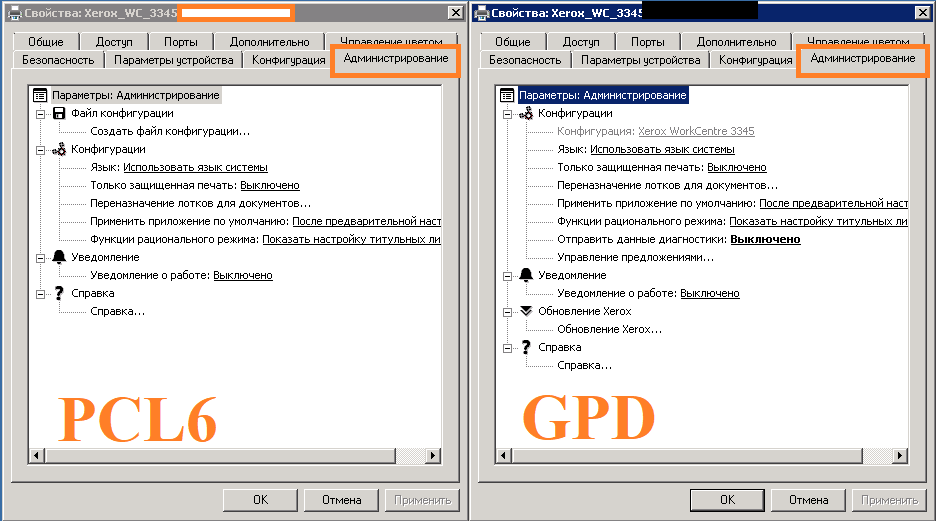Select Администрирование tab in GPD window
This screenshot has height=521, width=936.
(x=863, y=58)
